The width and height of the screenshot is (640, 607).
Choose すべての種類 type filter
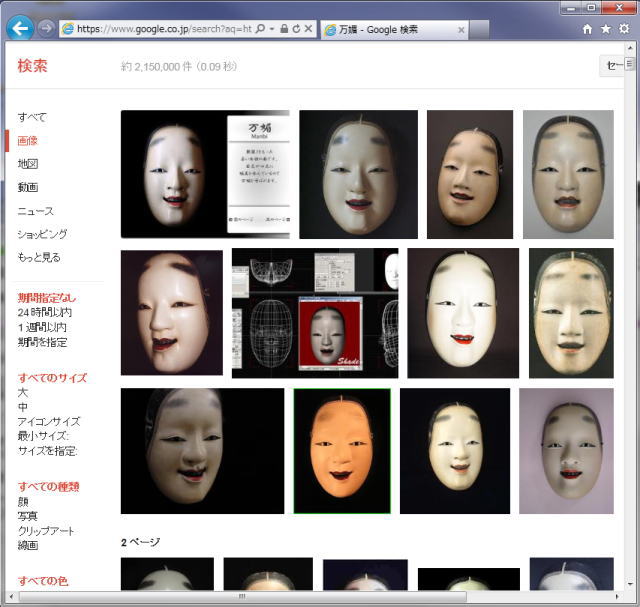(48, 487)
